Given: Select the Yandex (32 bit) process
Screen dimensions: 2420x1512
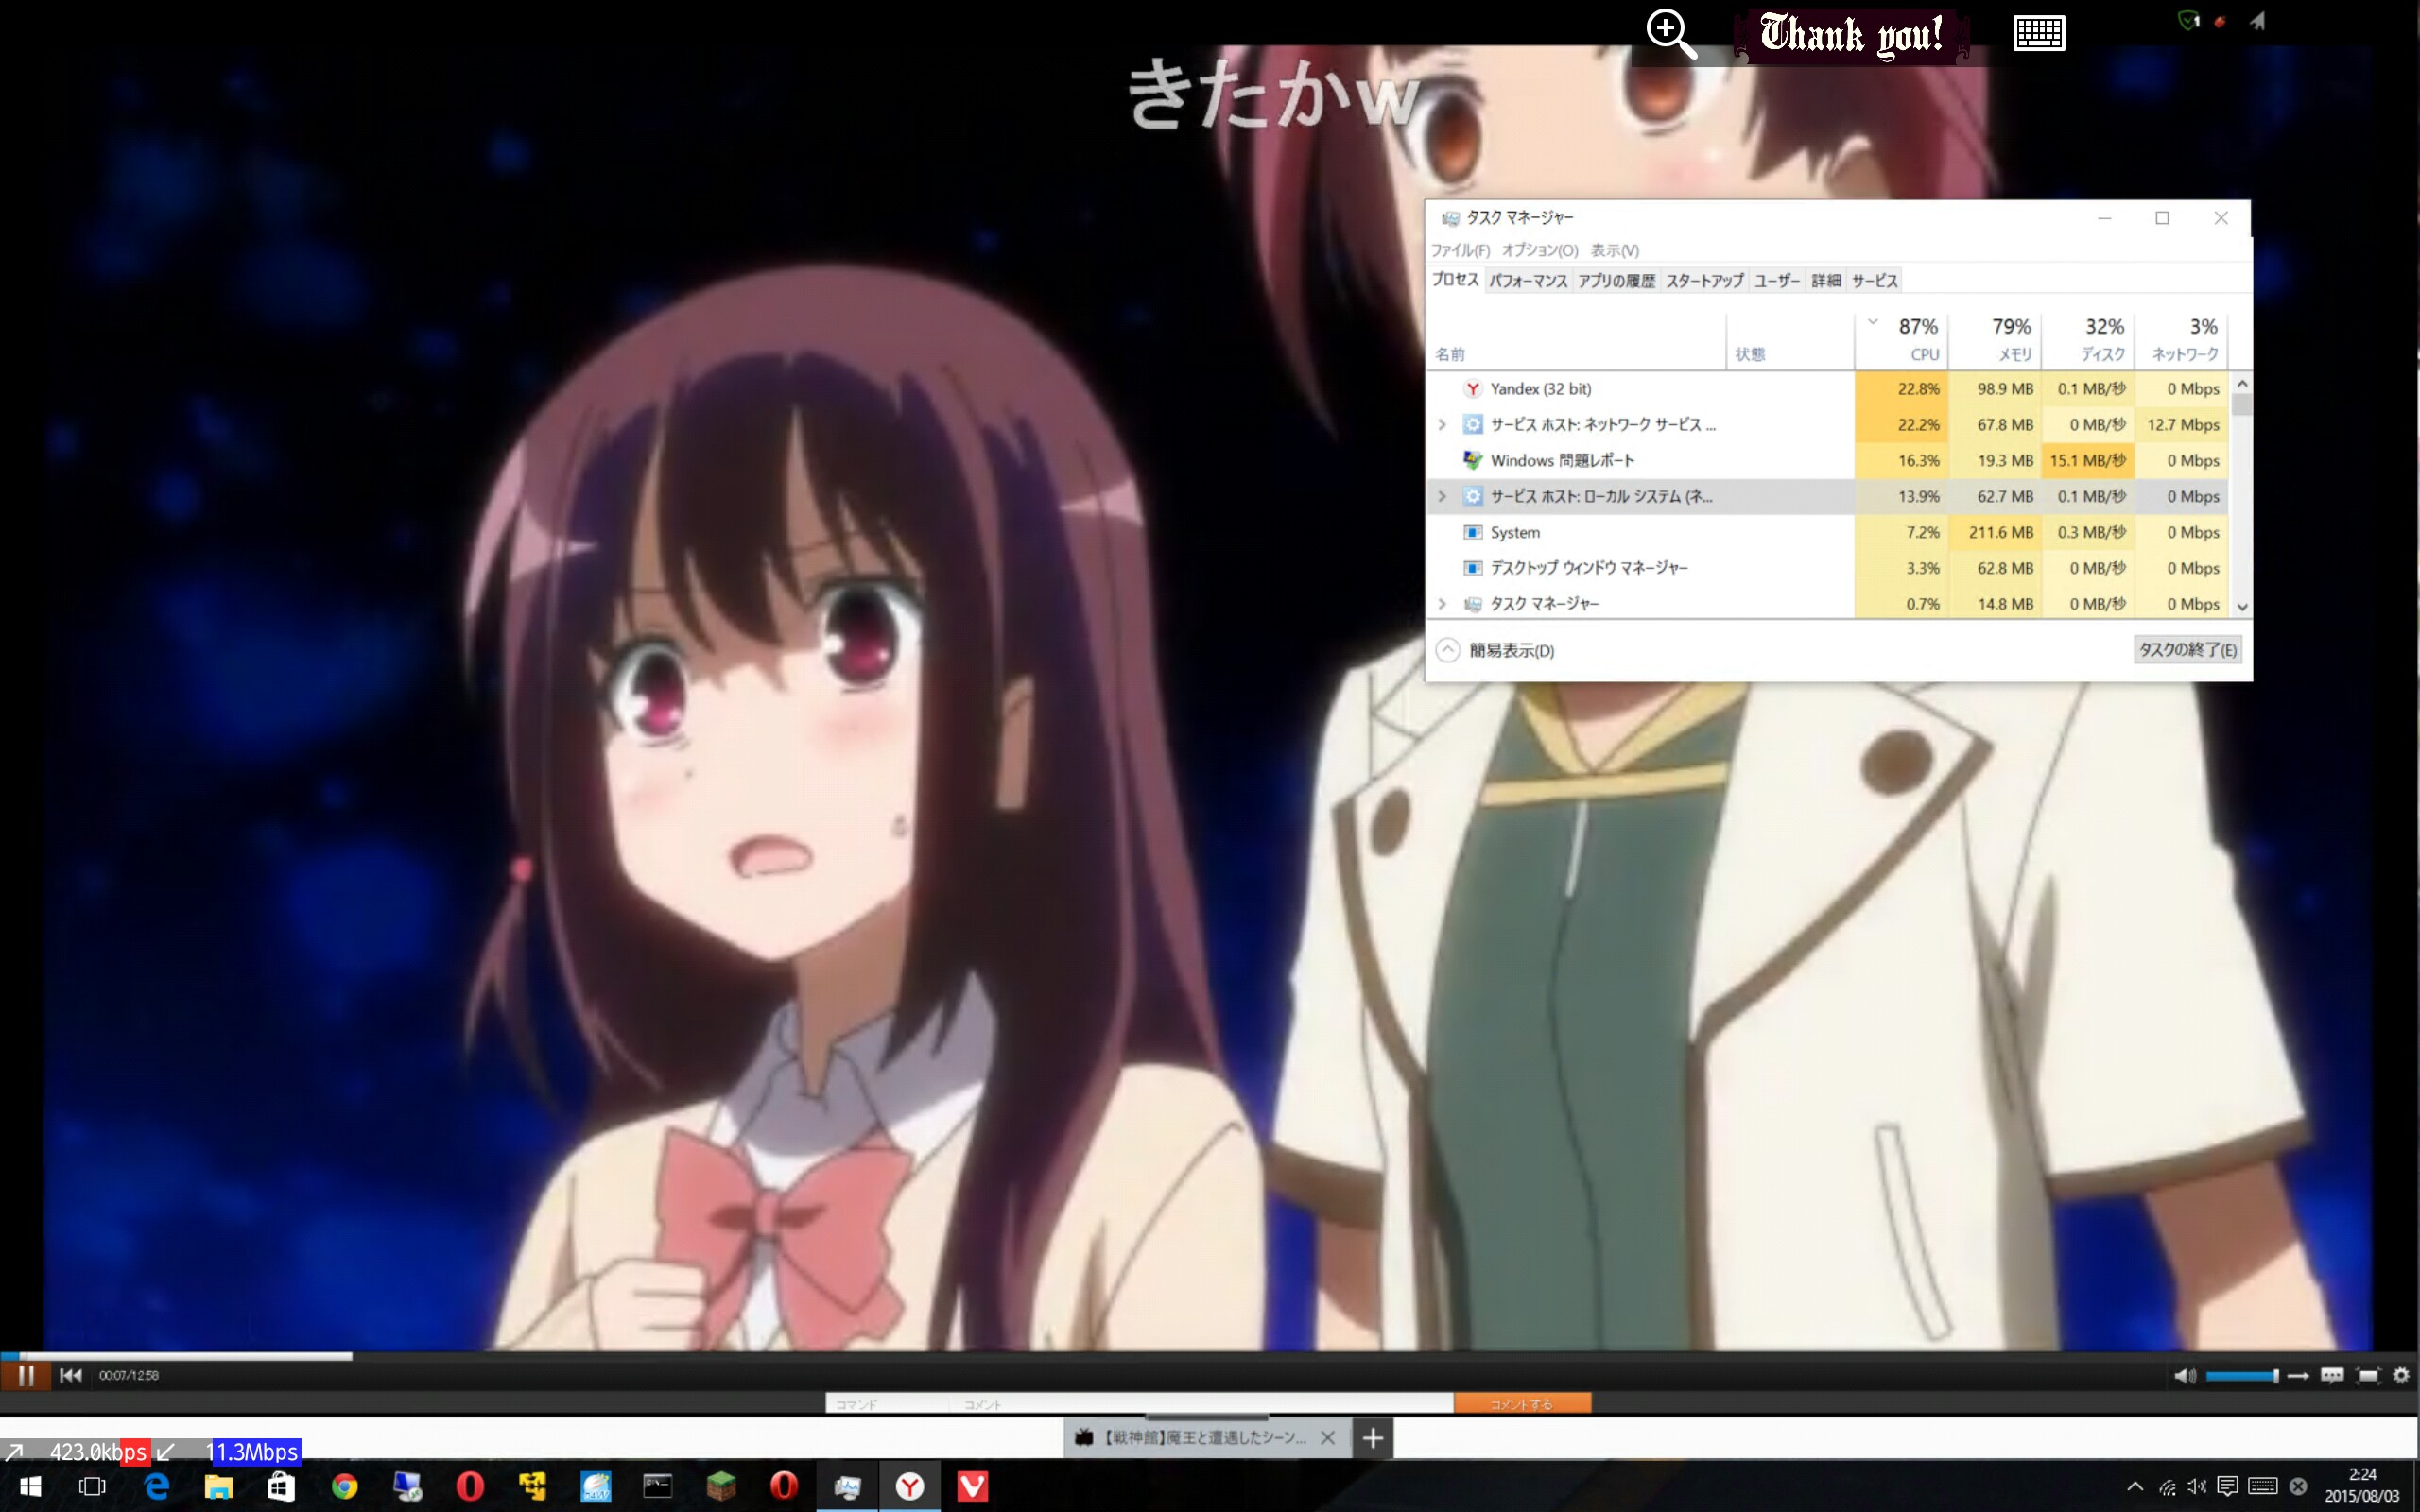Looking at the screenshot, I should (x=1828, y=389).
